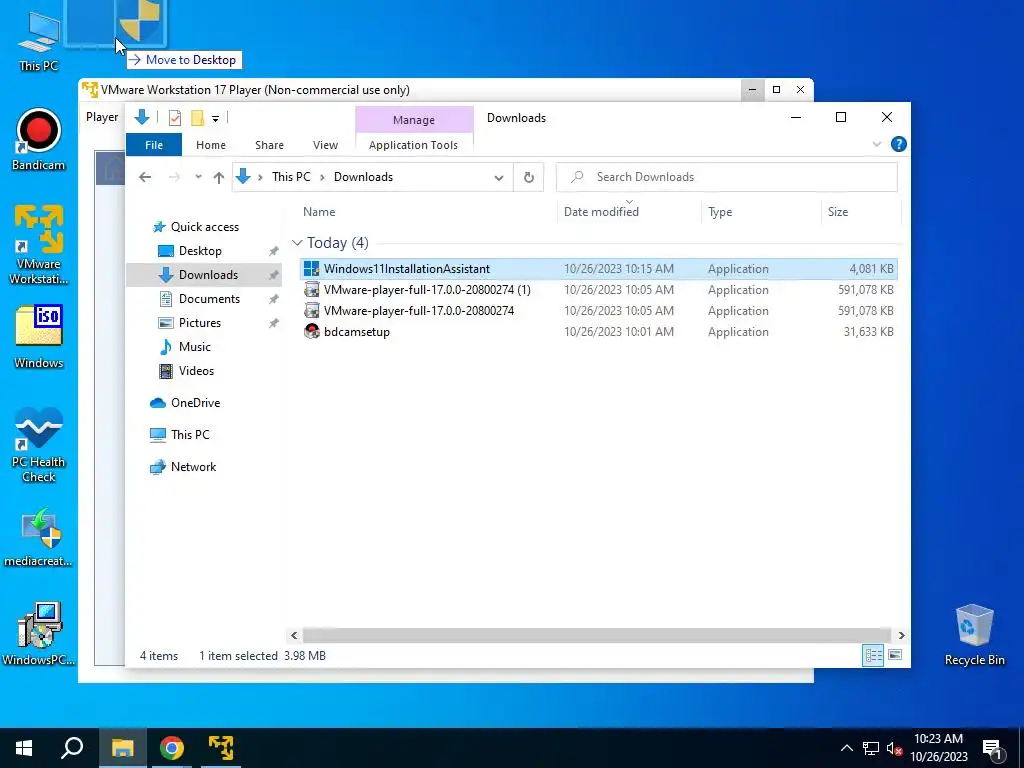Open the address bar history dropdown
The width and height of the screenshot is (1024, 768).
(x=499, y=177)
